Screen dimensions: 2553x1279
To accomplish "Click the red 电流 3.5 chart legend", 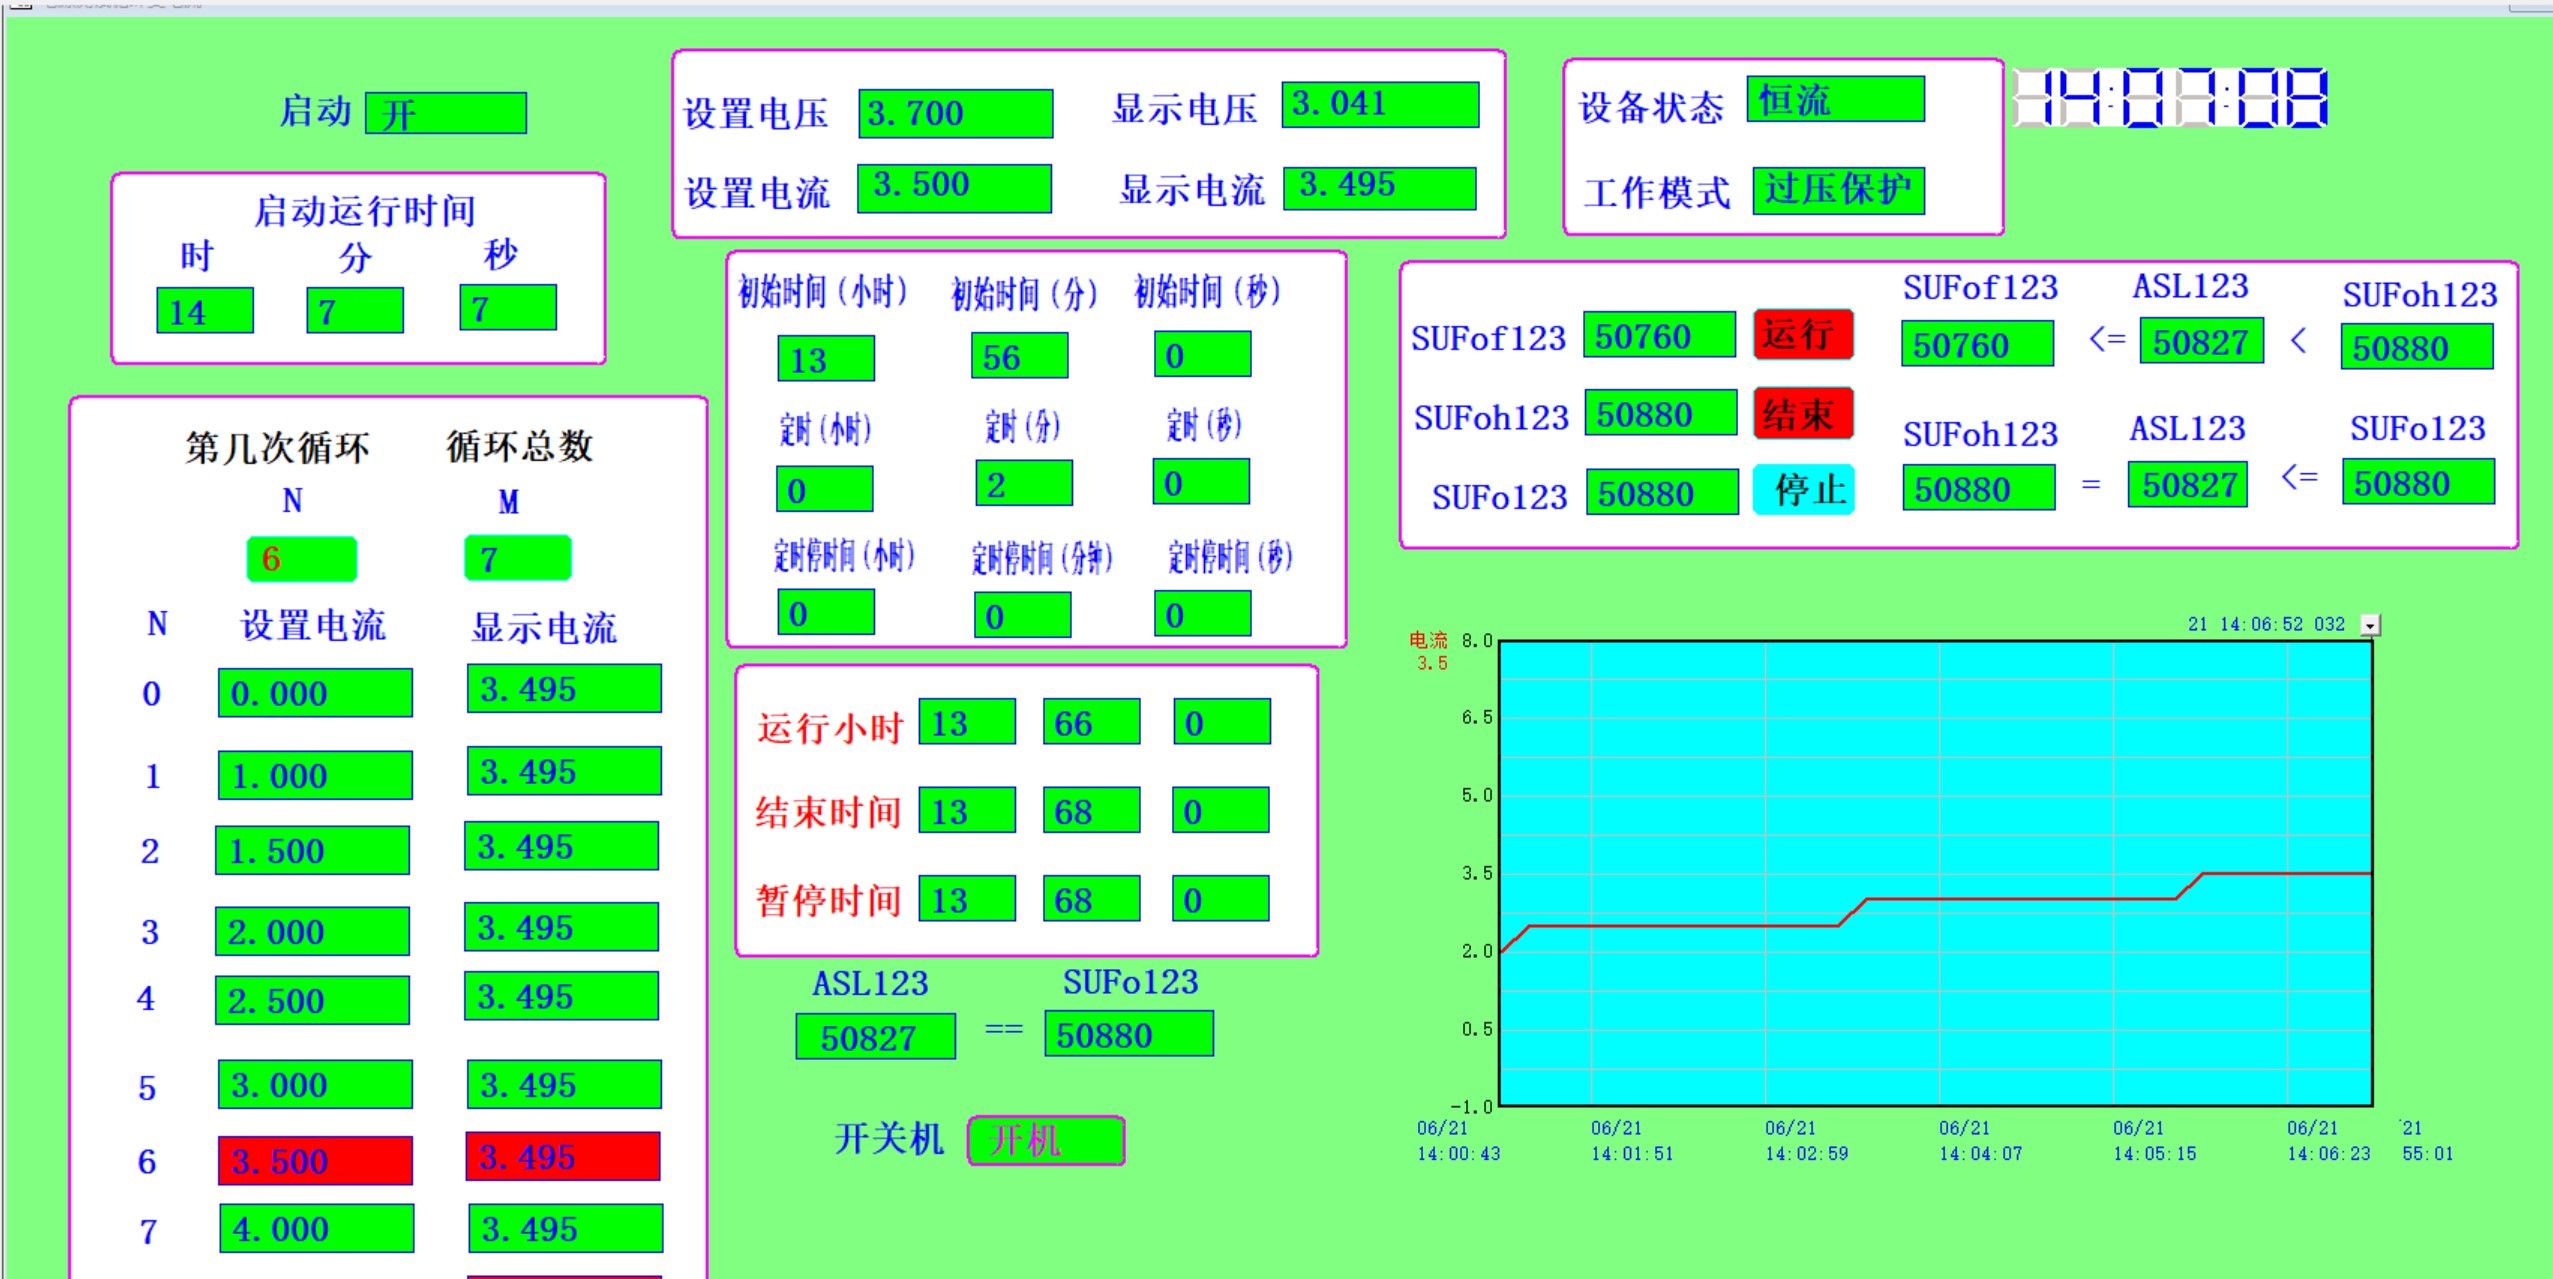I will click(x=1429, y=650).
